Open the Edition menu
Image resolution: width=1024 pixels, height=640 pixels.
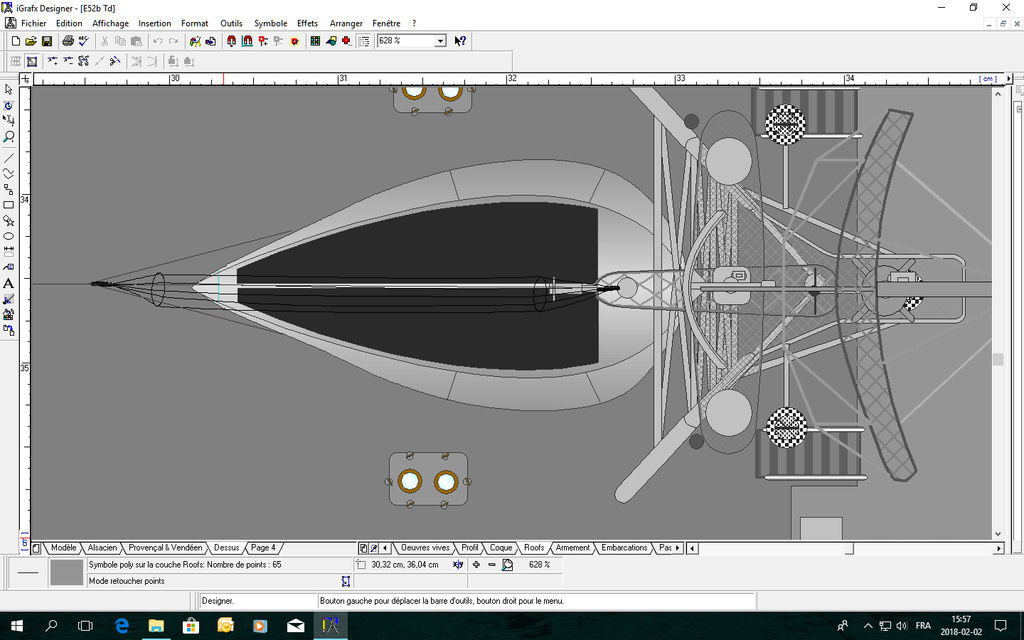[69, 24]
